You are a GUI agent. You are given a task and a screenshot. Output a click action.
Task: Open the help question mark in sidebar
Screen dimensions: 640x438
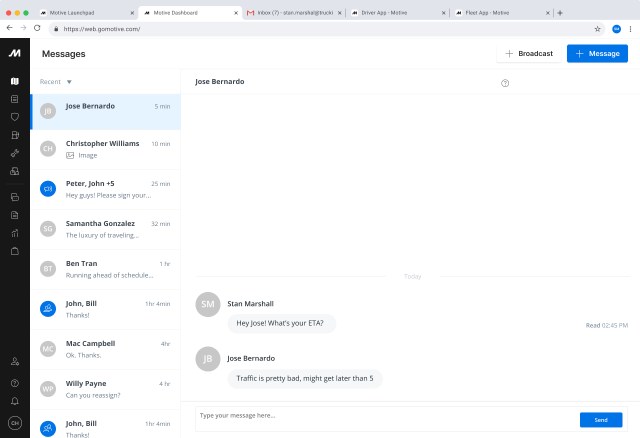pos(14,383)
